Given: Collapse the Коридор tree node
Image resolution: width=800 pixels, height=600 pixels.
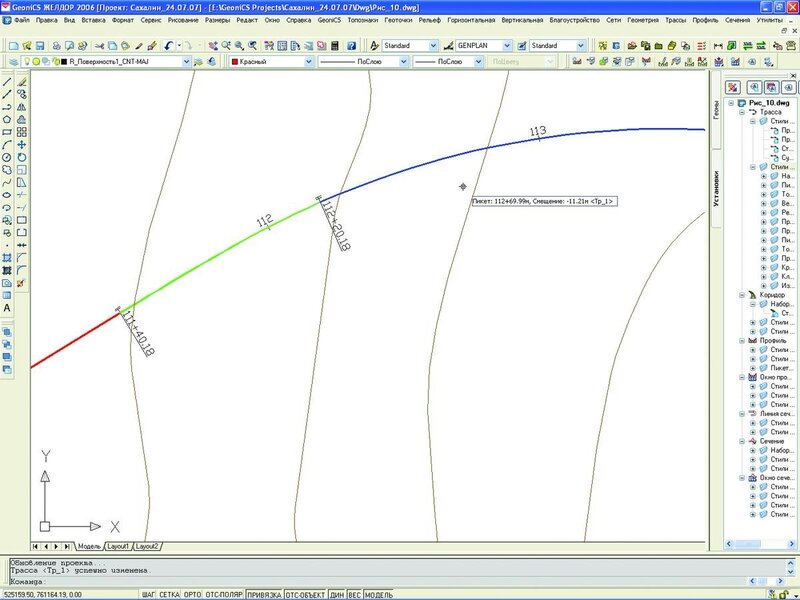Looking at the screenshot, I should coord(742,295).
